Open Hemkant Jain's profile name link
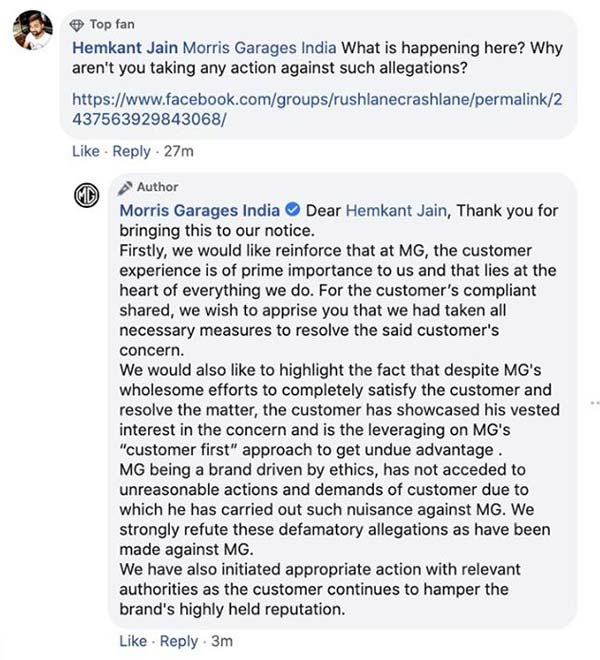Image resolution: width=600 pixels, height=660 pixels. pos(124,47)
